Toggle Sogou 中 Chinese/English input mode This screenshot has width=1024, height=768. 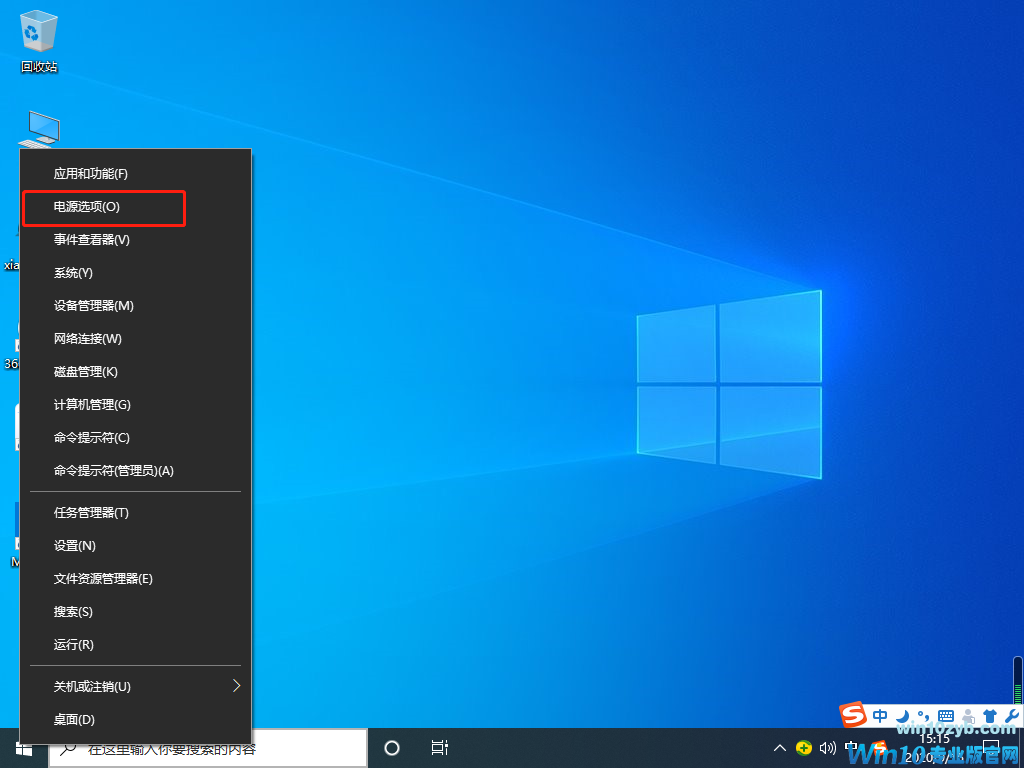[x=880, y=716]
